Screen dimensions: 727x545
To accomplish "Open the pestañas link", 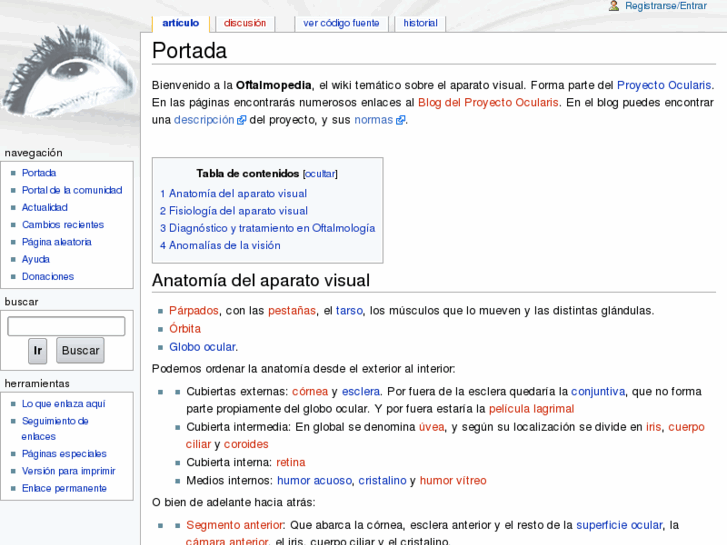I will point(292,311).
